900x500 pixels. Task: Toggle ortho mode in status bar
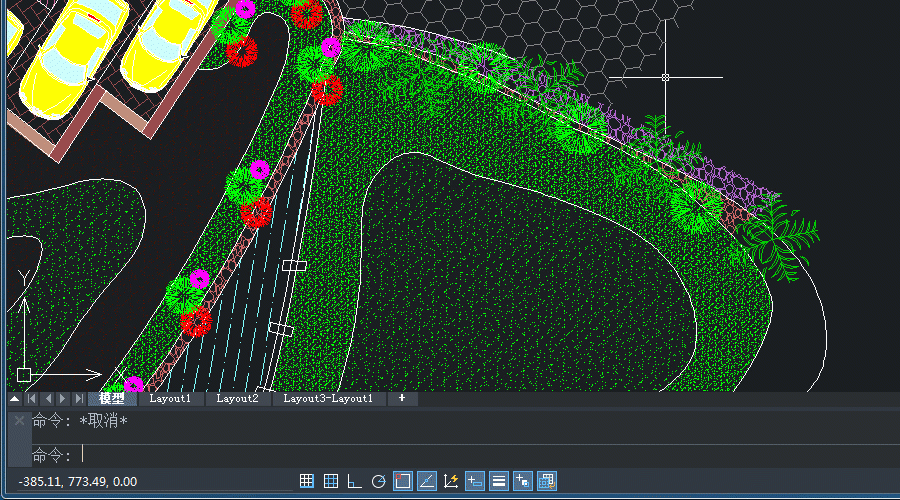pyautogui.click(x=355, y=481)
